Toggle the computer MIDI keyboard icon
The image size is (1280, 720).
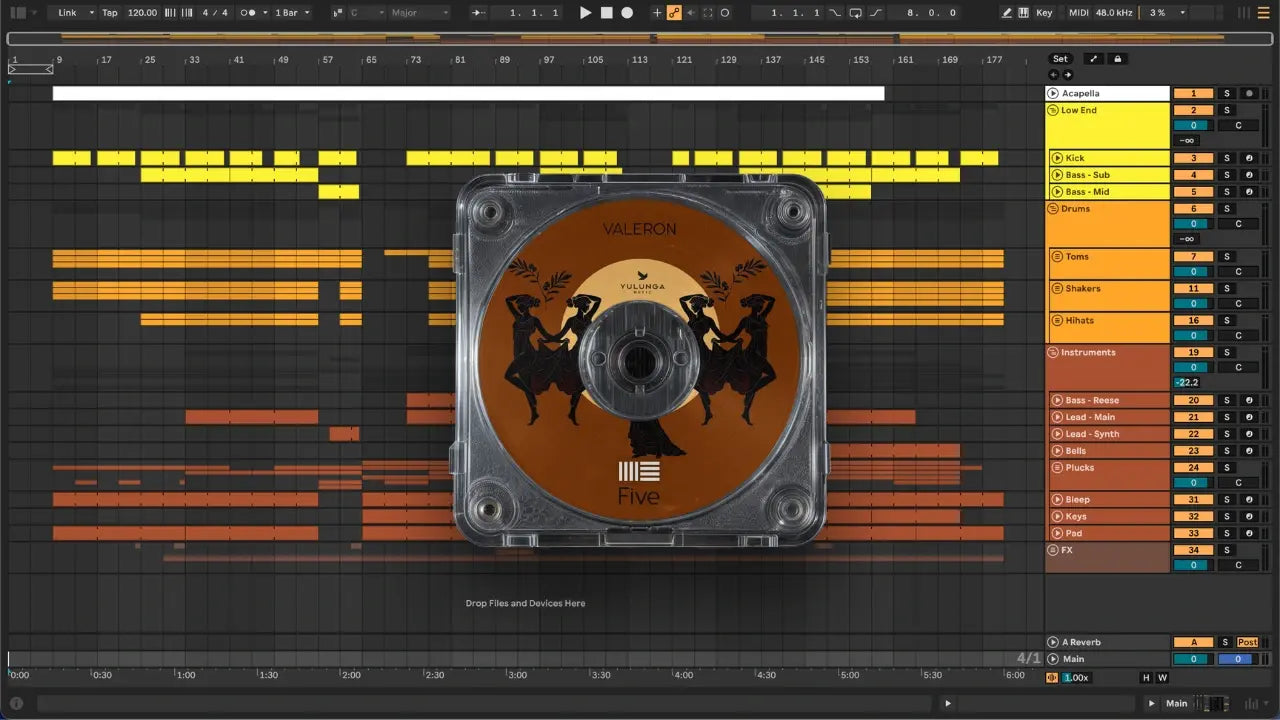coord(1023,13)
